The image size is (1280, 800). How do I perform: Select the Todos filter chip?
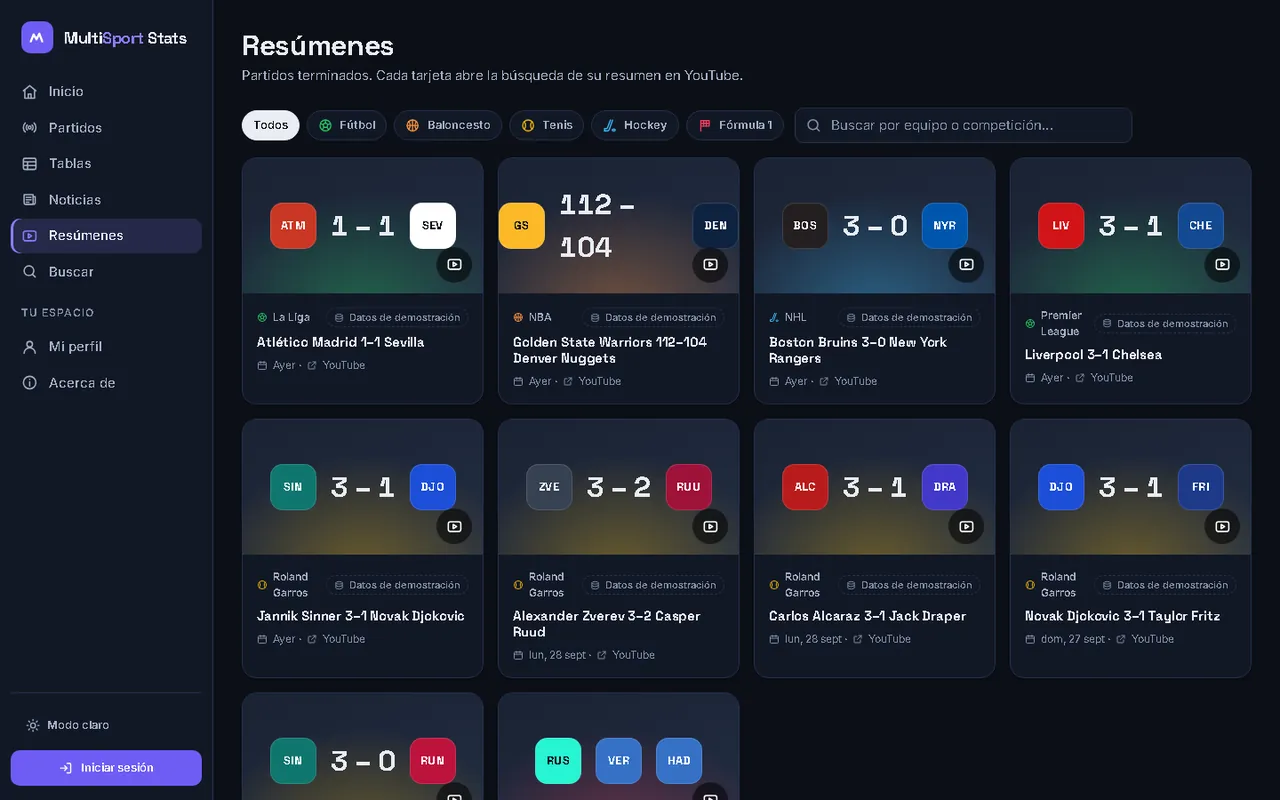tap(271, 125)
